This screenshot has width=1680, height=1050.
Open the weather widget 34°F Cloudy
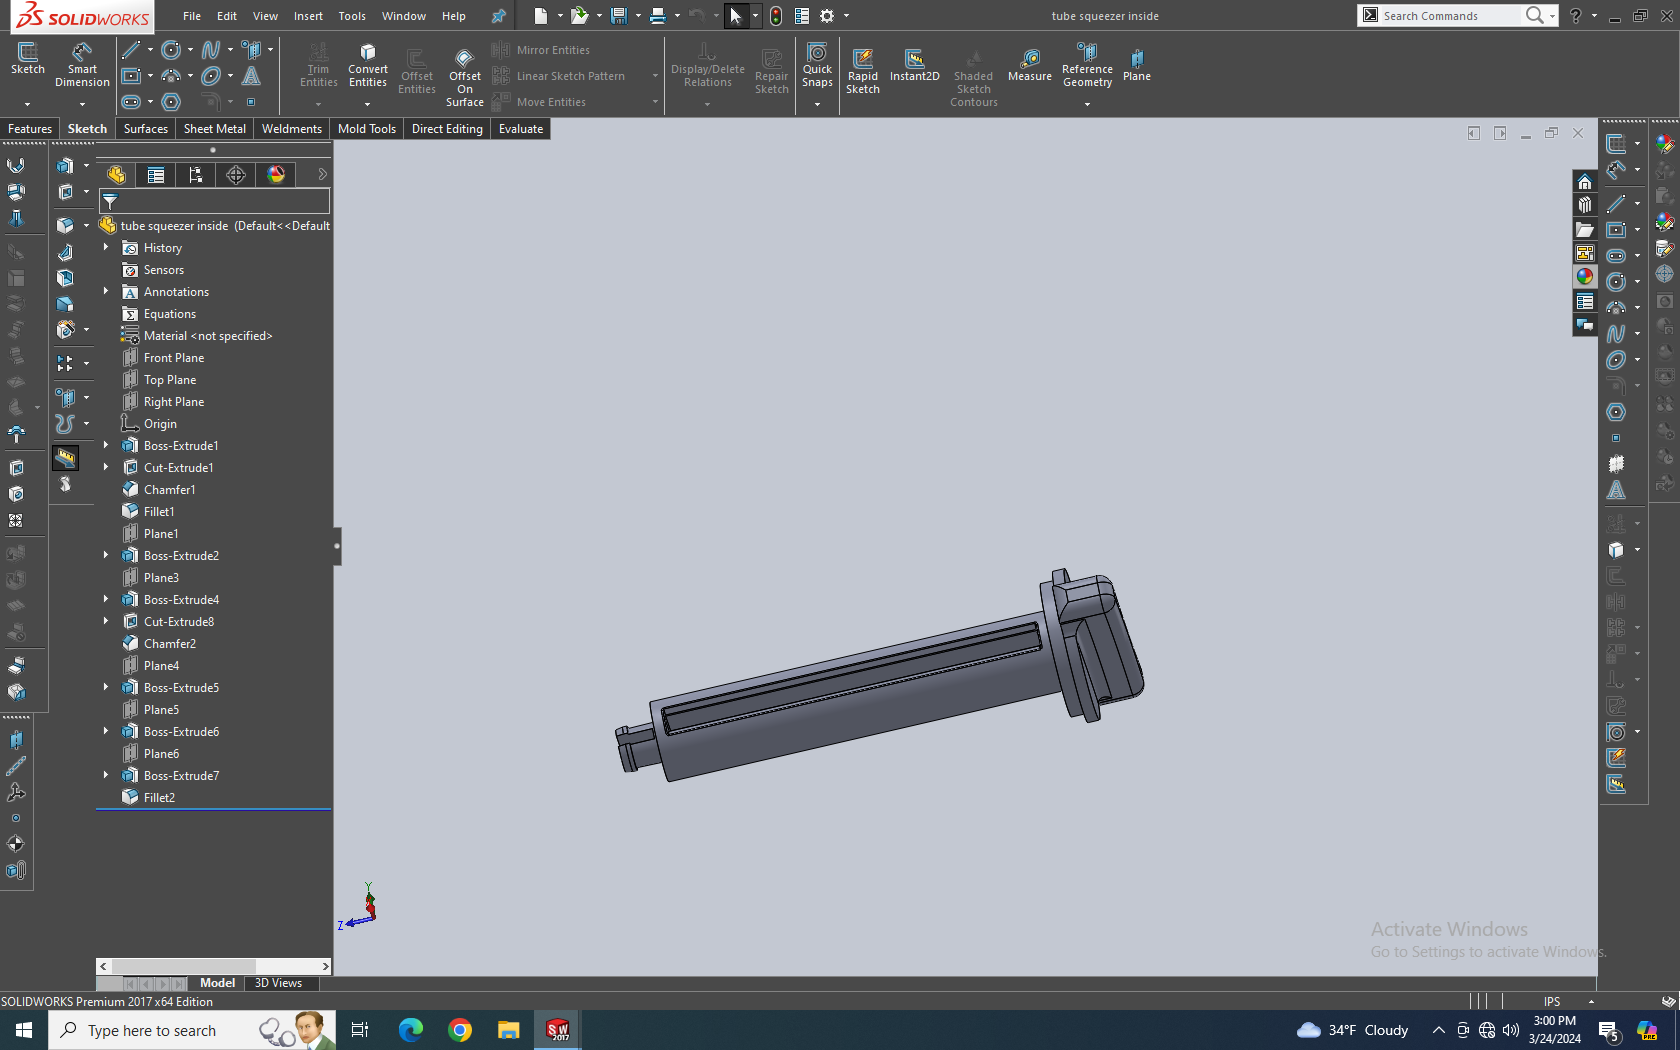tap(1352, 1030)
